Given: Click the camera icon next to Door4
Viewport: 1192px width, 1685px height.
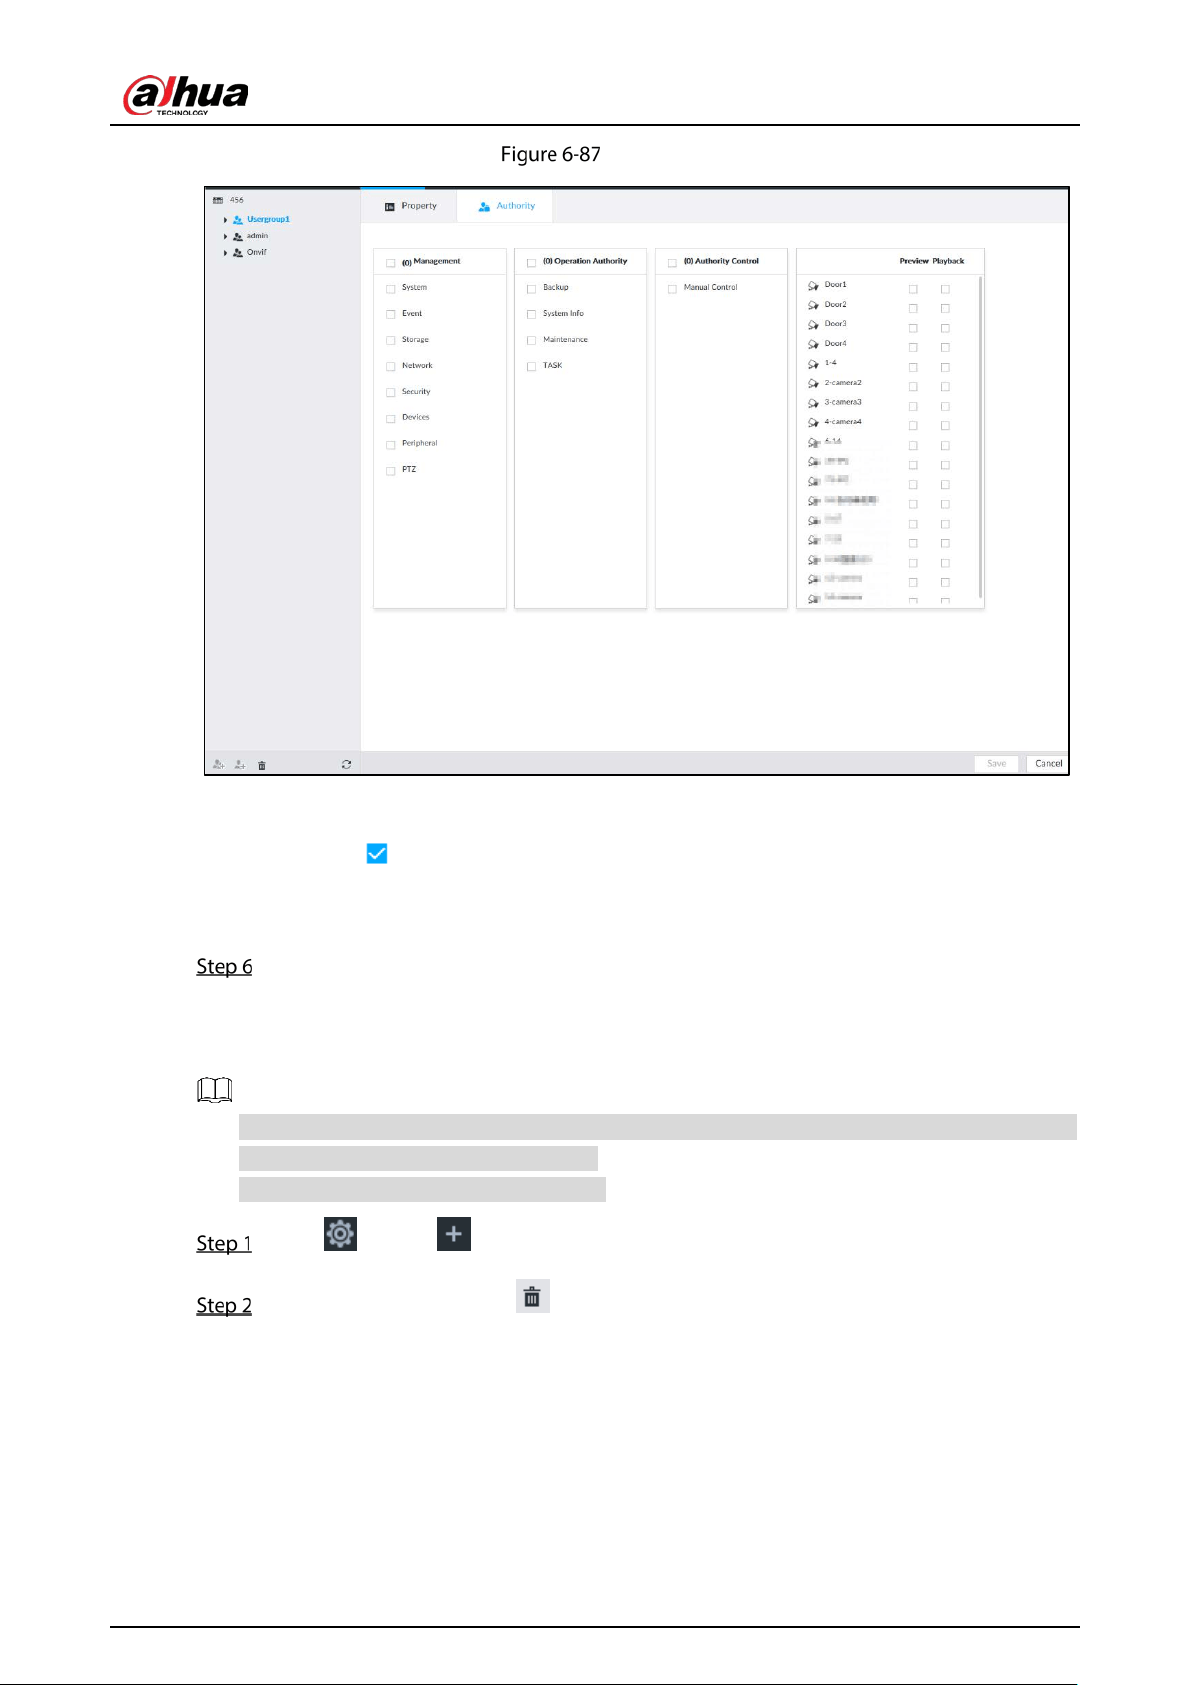Looking at the screenshot, I should [x=814, y=344].
